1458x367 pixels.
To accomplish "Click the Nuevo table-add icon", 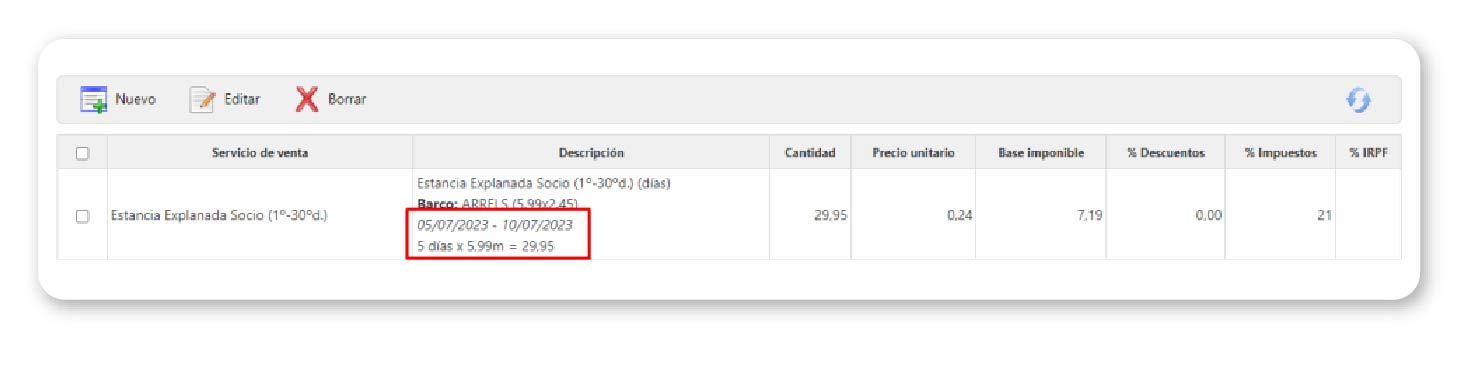I will click(93, 100).
